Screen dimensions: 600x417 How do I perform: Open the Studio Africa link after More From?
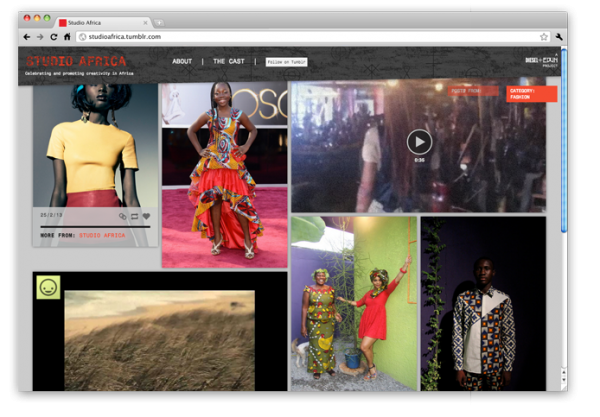click(x=103, y=235)
